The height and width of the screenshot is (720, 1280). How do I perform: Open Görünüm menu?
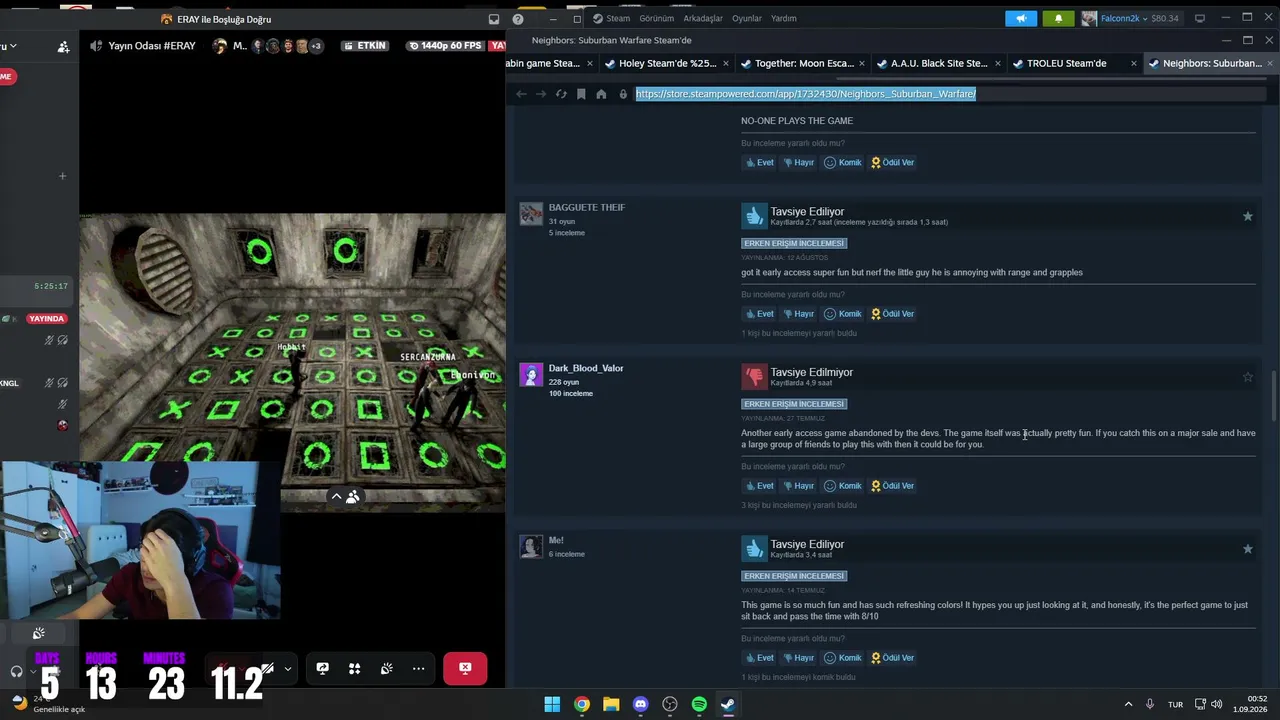coord(657,18)
